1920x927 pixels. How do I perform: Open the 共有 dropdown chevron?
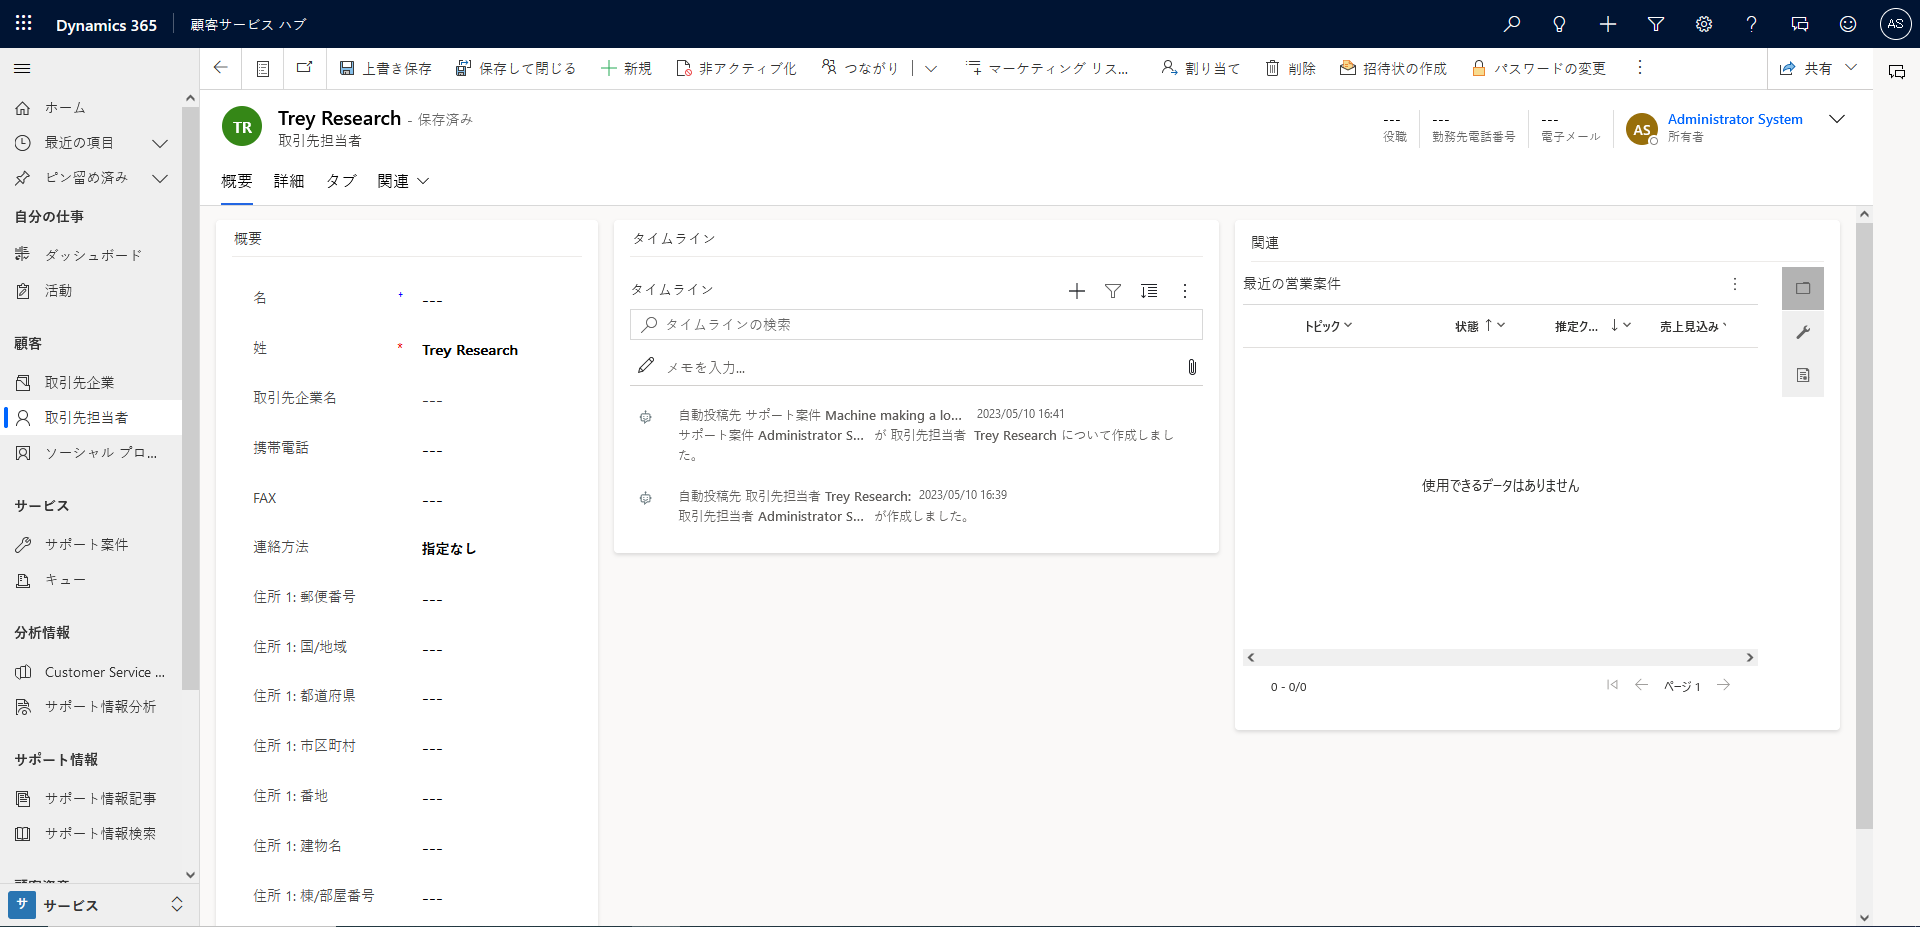[1851, 68]
